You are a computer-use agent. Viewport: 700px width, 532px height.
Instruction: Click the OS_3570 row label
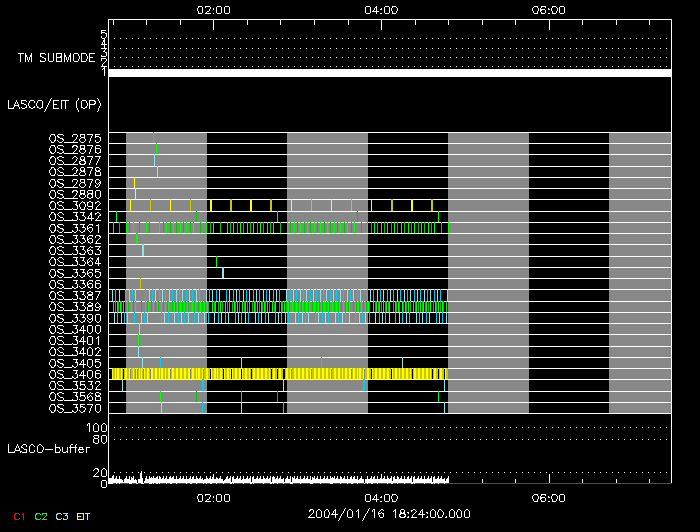coord(75,408)
